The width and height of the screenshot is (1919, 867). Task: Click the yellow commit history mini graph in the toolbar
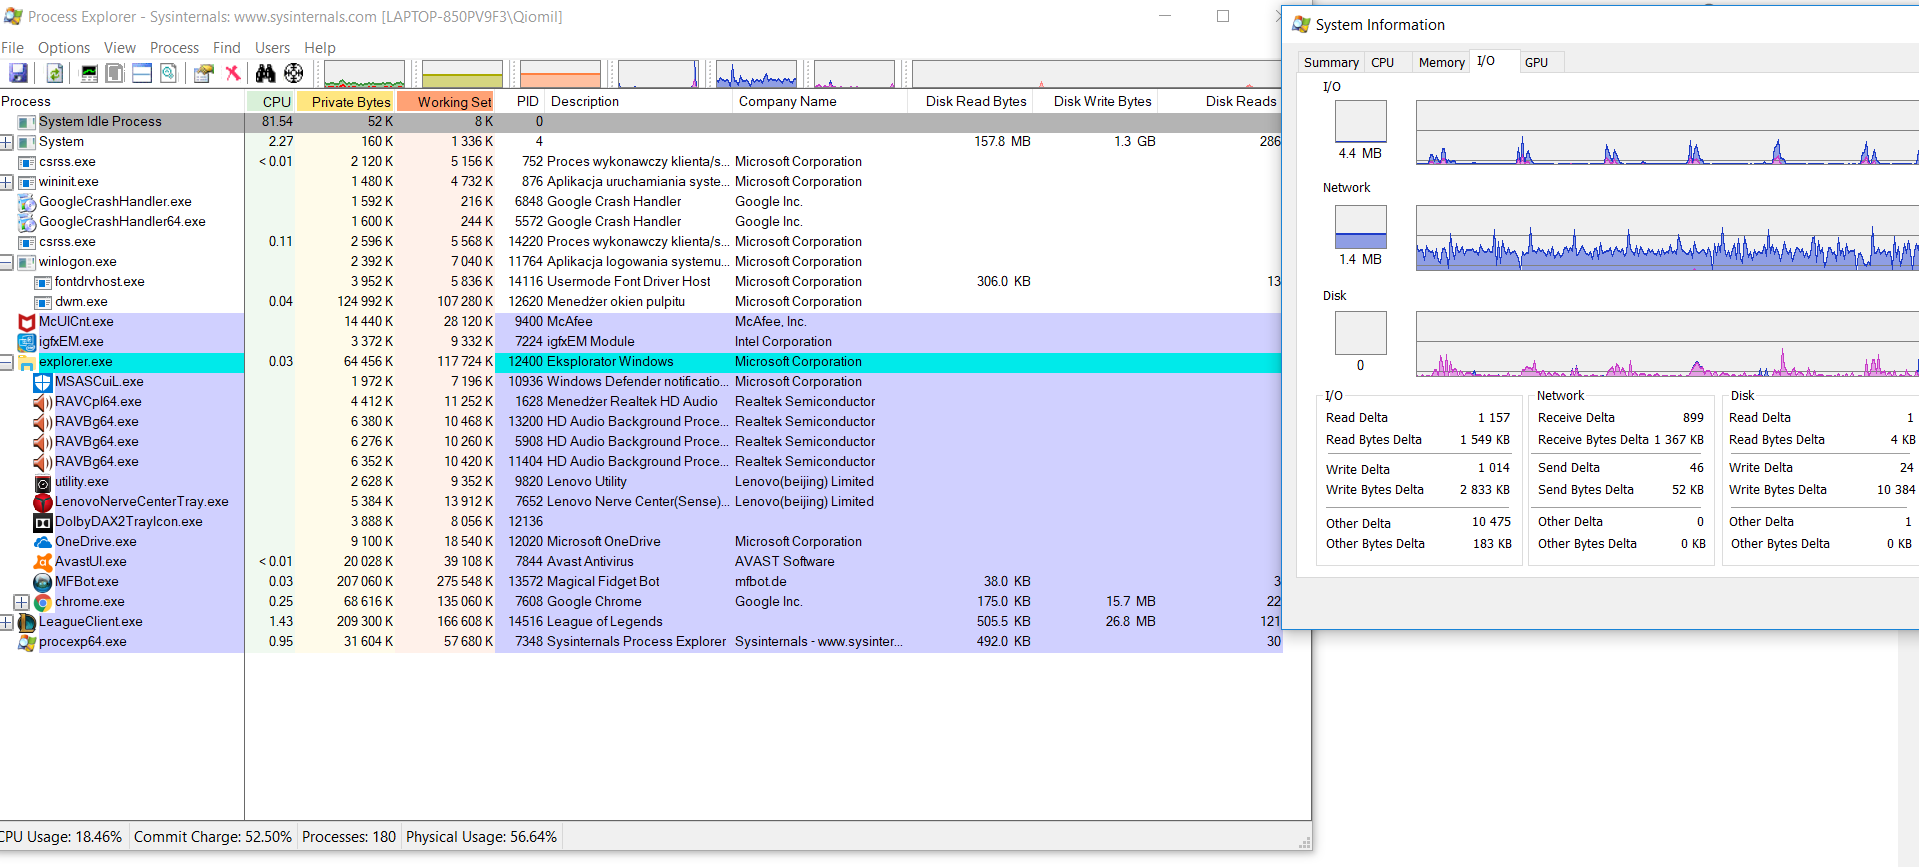pos(462,74)
